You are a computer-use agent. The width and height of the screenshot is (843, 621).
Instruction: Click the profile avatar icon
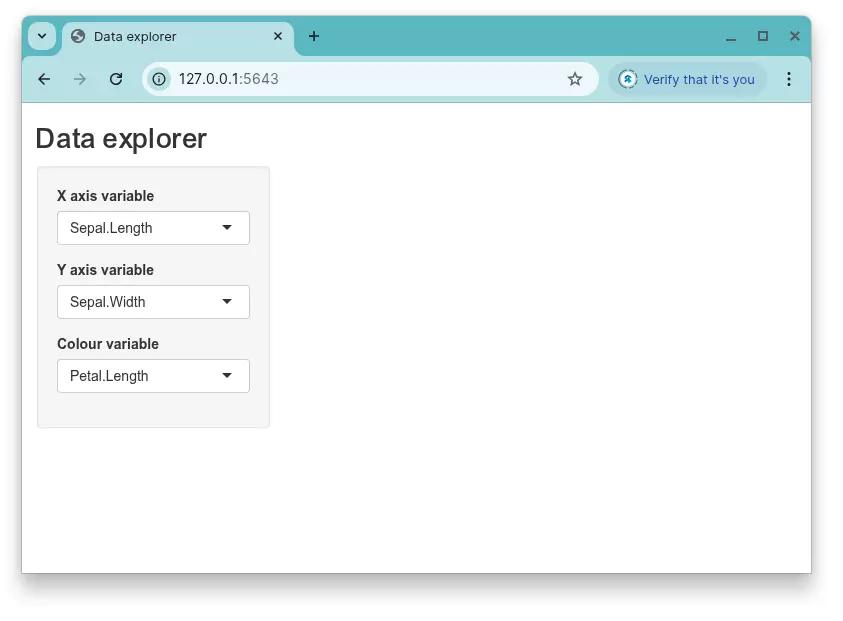pos(627,79)
